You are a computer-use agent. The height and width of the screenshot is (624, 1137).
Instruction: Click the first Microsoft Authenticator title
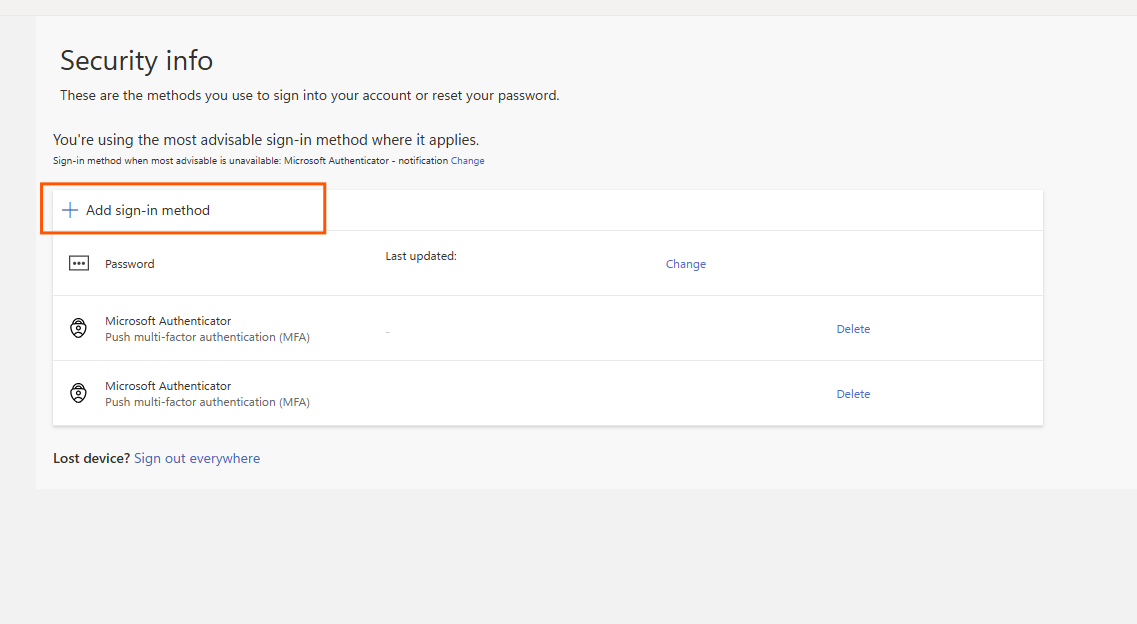(x=168, y=321)
